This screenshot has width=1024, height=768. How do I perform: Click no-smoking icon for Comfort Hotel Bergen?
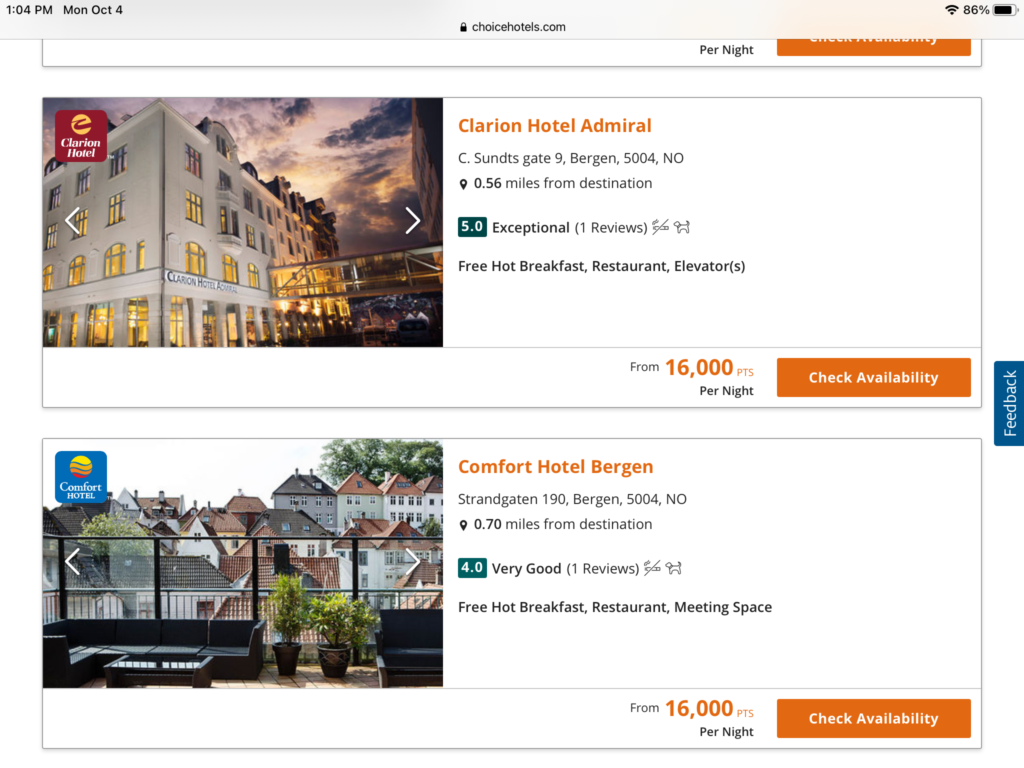click(x=652, y=568)
